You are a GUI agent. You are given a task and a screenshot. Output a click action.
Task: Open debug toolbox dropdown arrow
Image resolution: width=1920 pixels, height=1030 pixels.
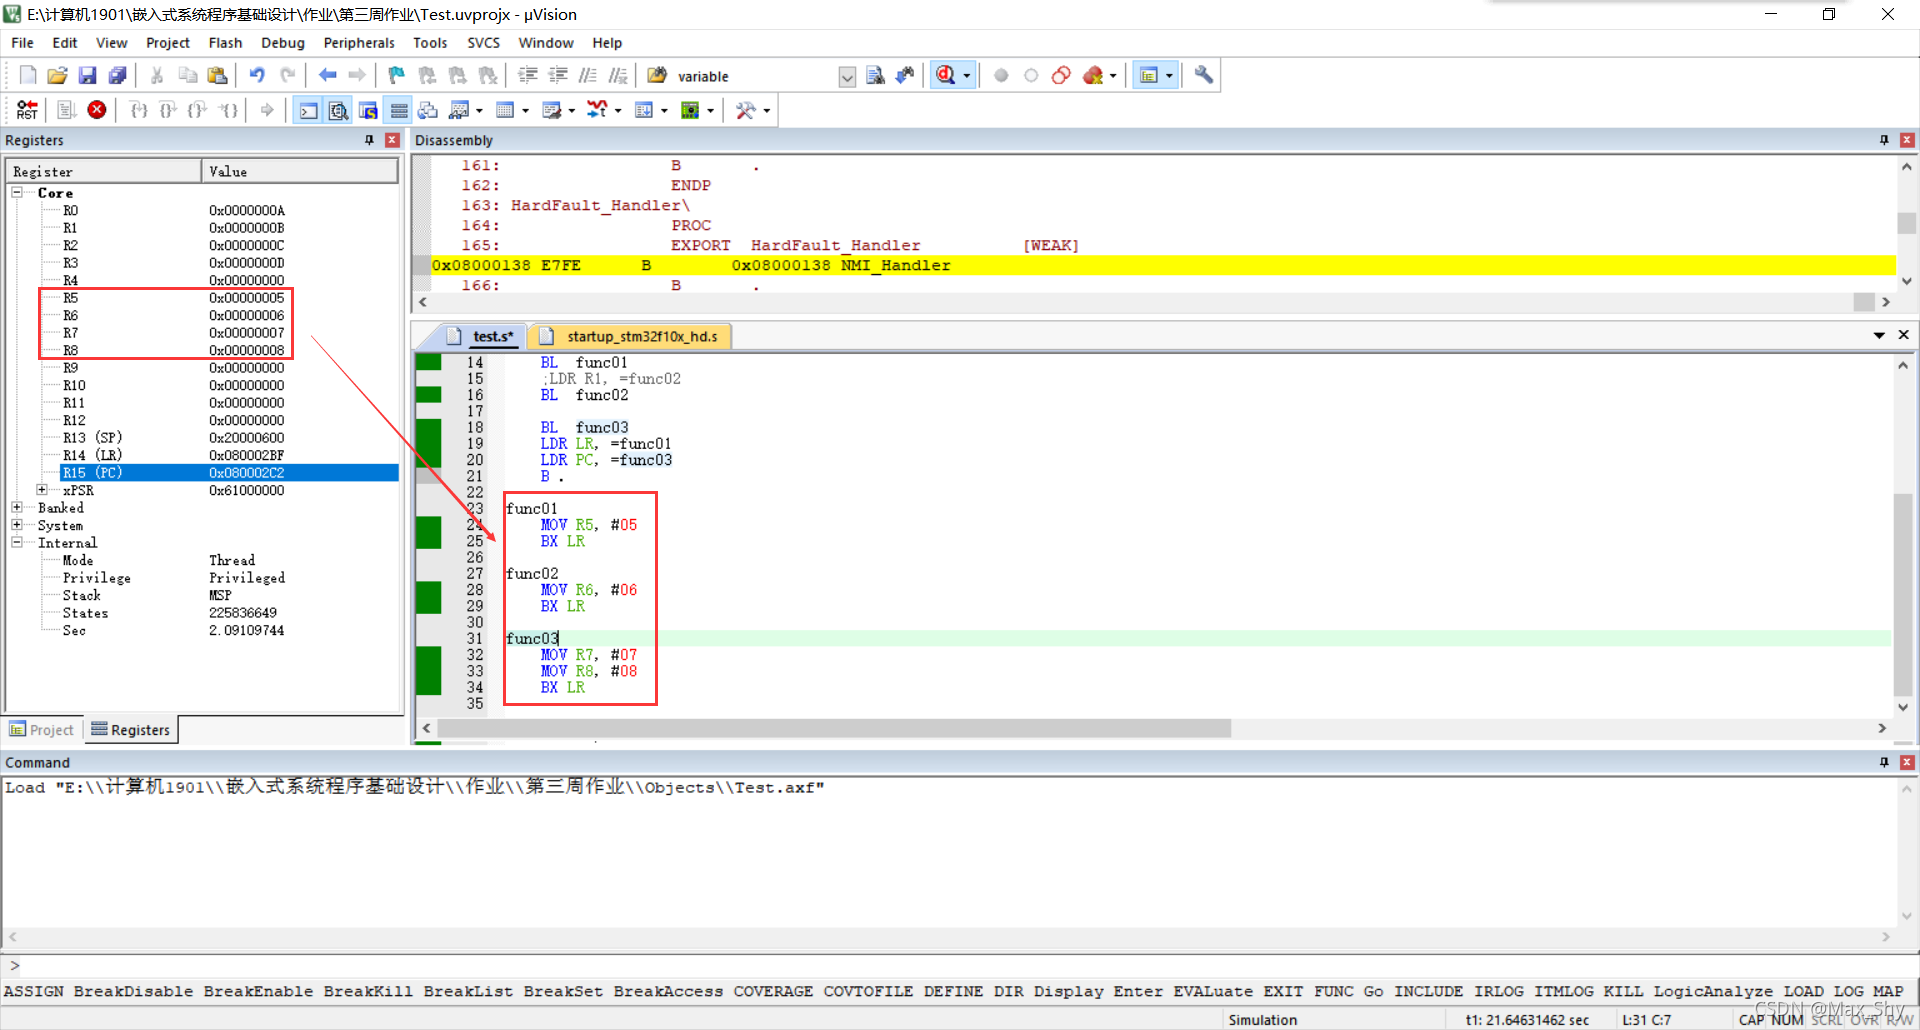(x=767, y=110)
